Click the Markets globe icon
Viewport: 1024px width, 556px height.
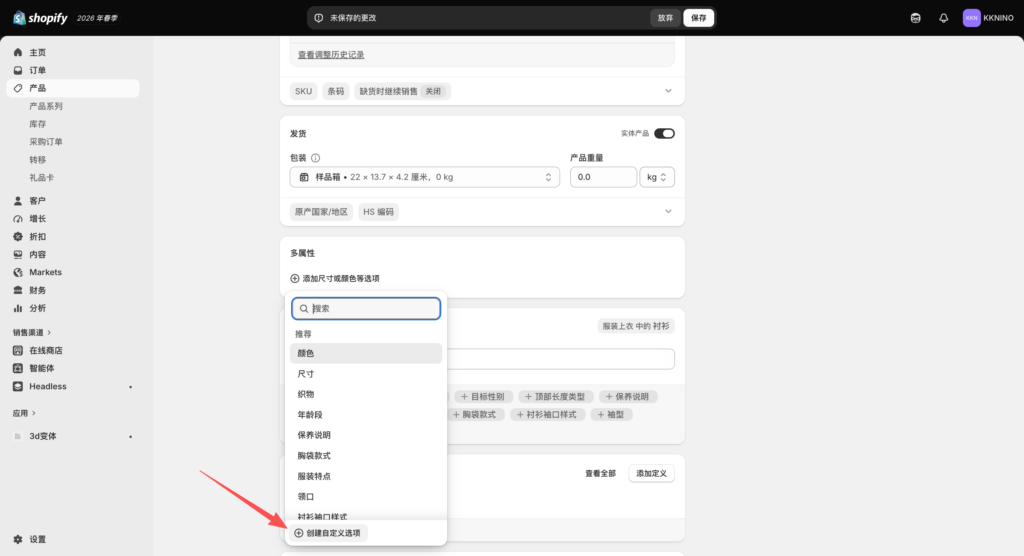[18, 272]
